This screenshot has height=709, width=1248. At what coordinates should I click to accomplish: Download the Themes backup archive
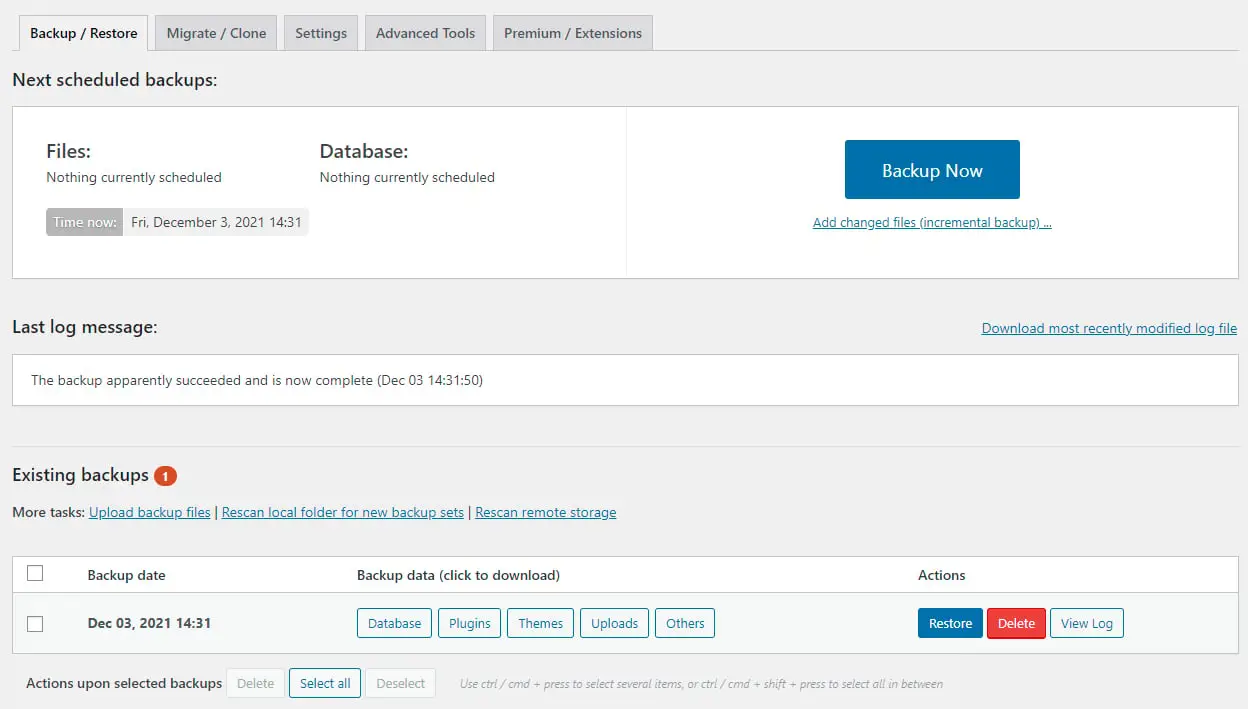(541, 623)
